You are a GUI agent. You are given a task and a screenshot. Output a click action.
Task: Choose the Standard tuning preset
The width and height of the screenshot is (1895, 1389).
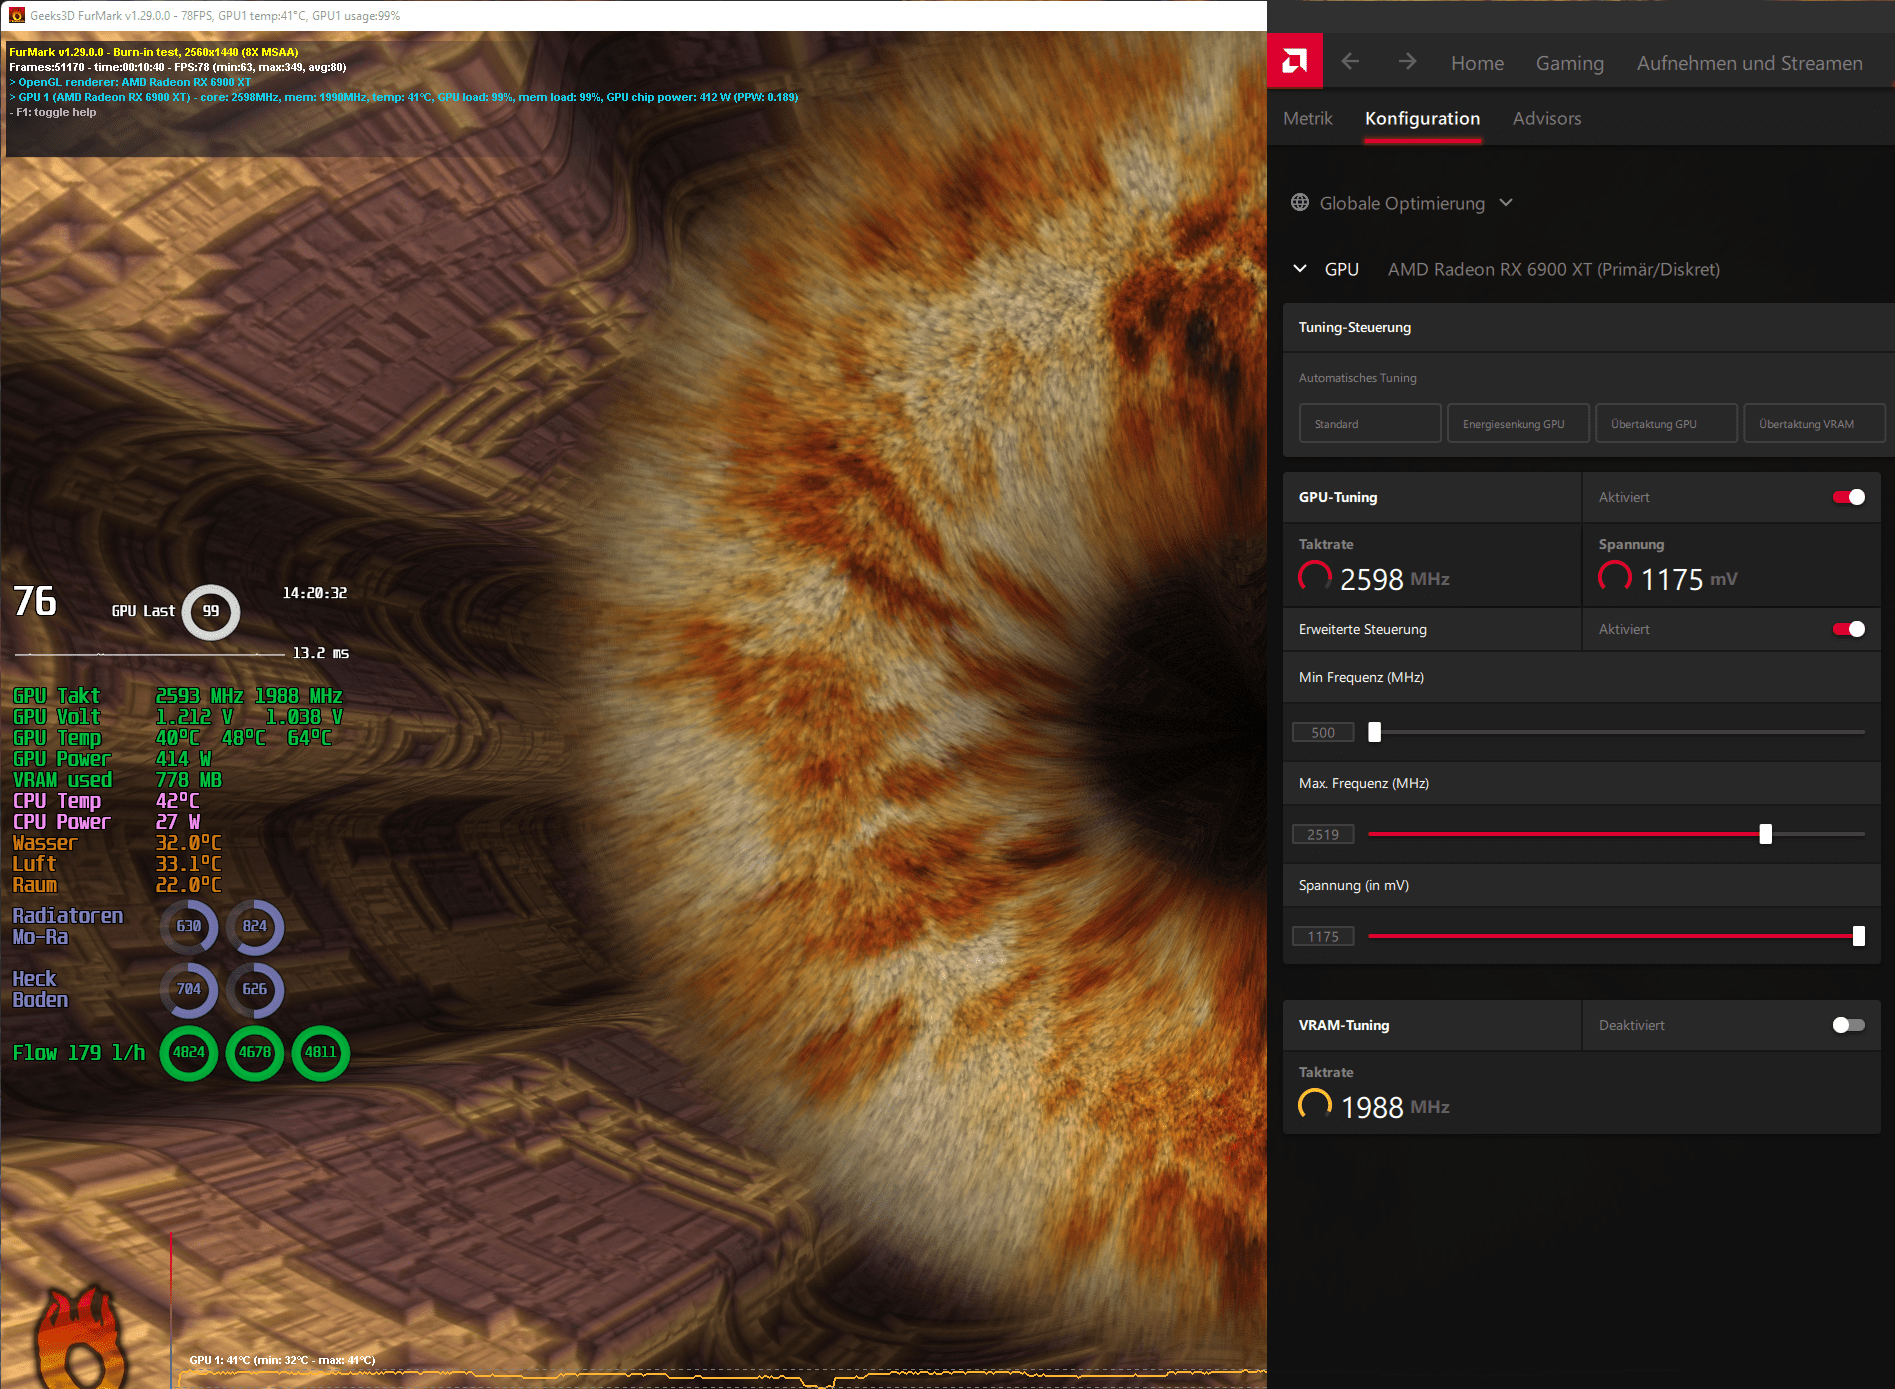(x=1370, y=424)
